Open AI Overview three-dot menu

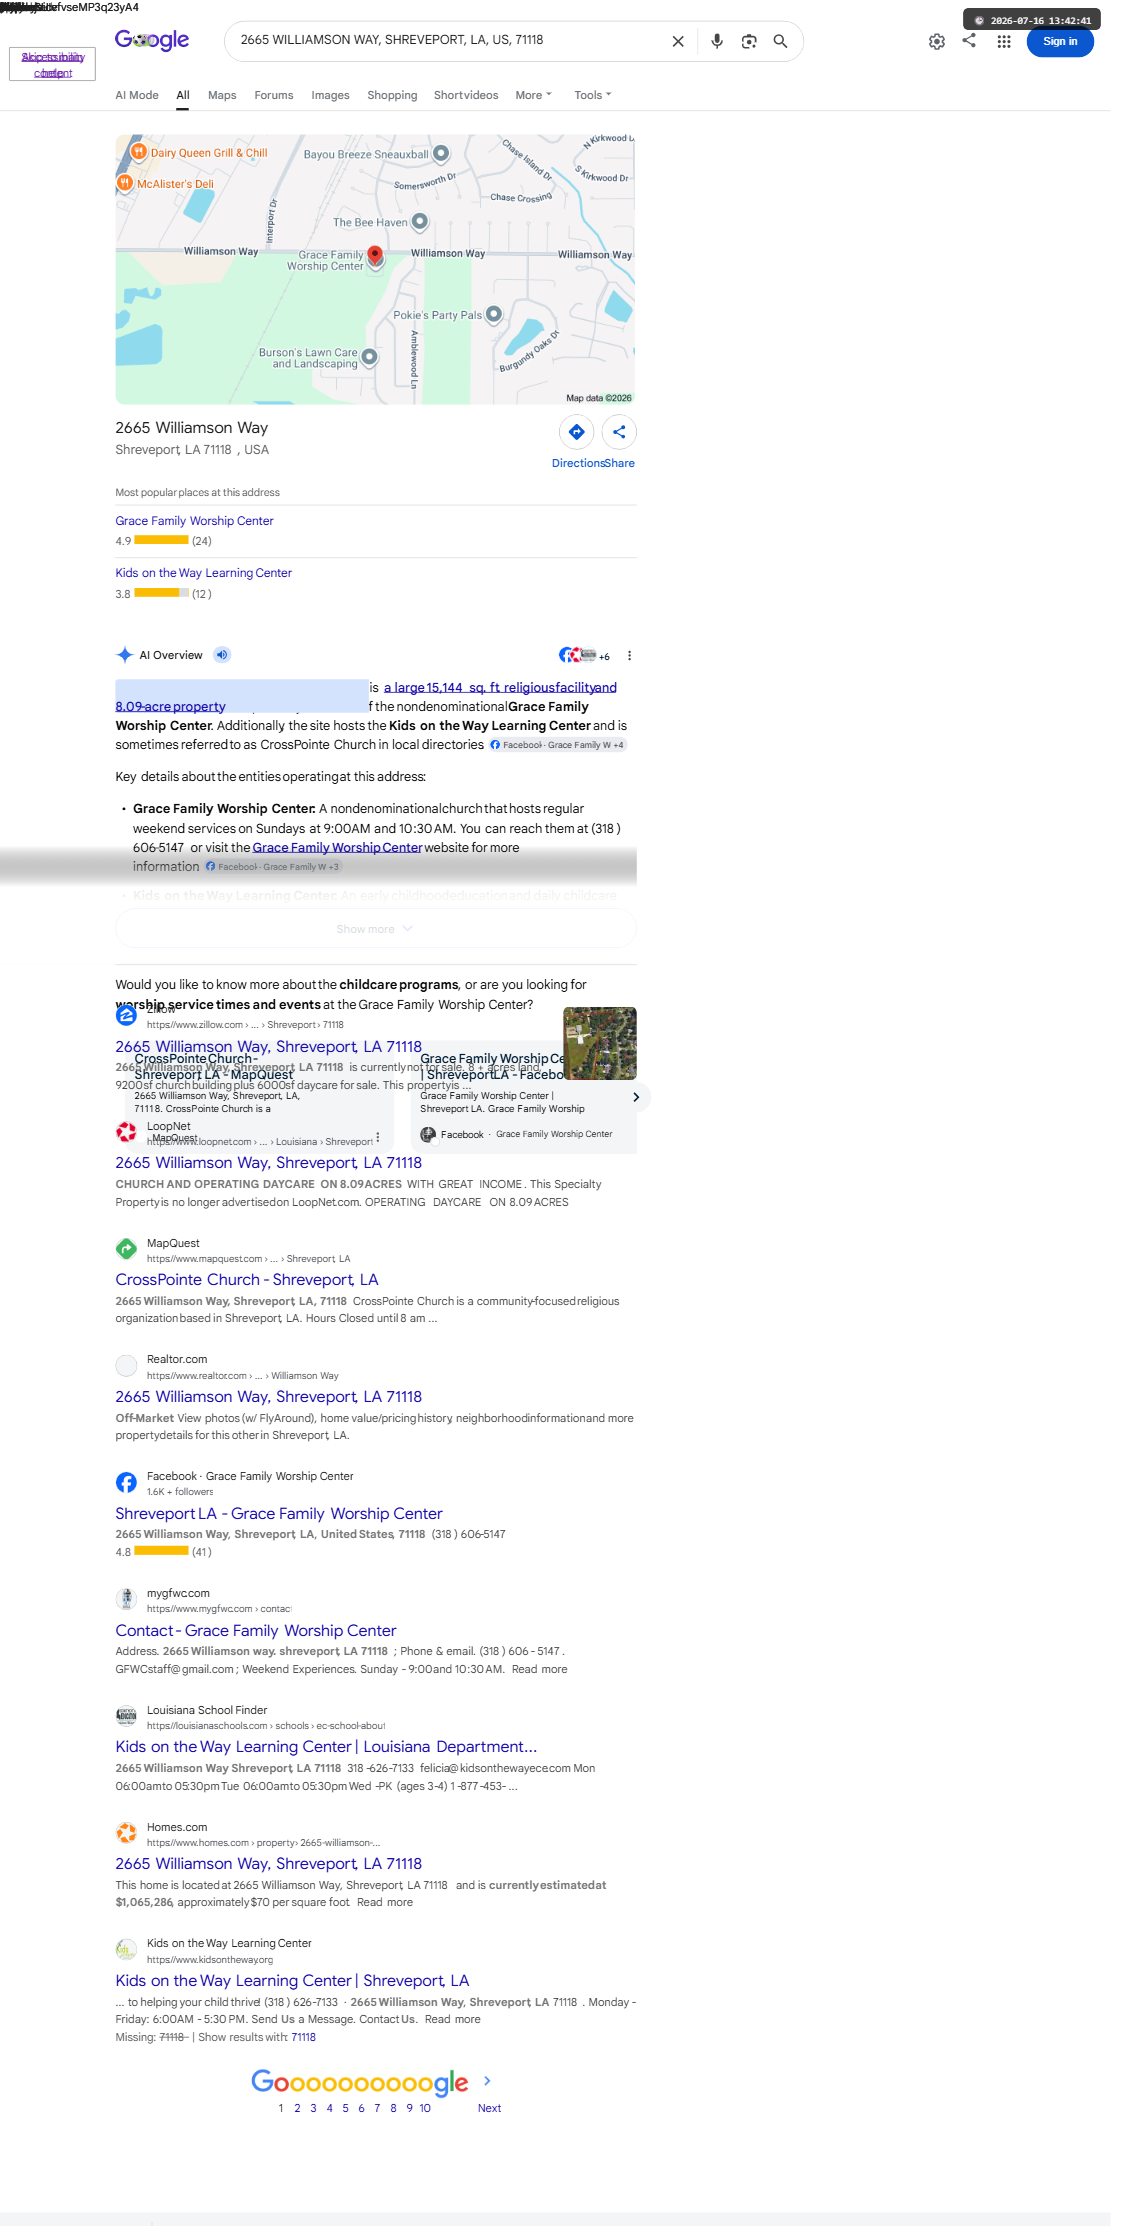coord(629,656)
